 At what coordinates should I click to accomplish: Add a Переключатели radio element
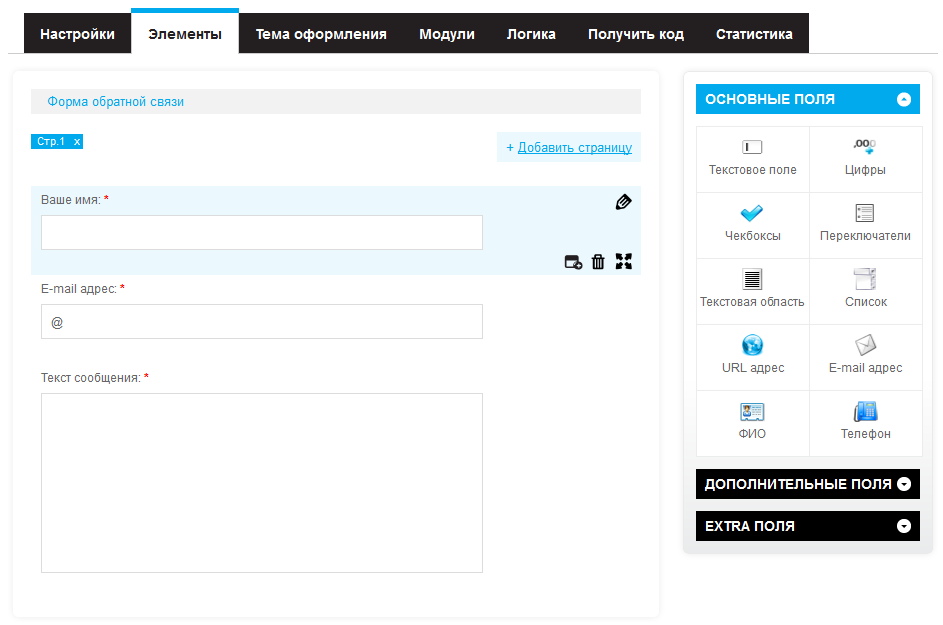coord(865,225)
